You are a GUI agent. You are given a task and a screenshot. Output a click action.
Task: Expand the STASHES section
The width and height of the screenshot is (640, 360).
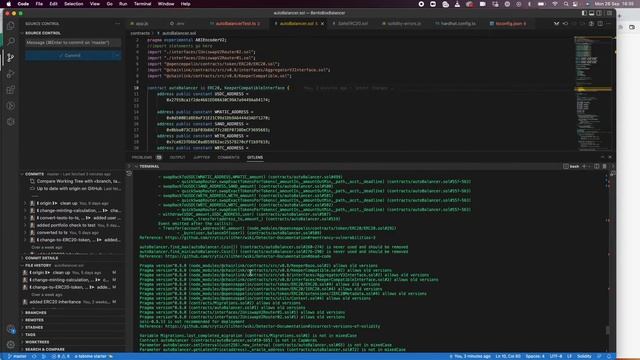[34, 327]
